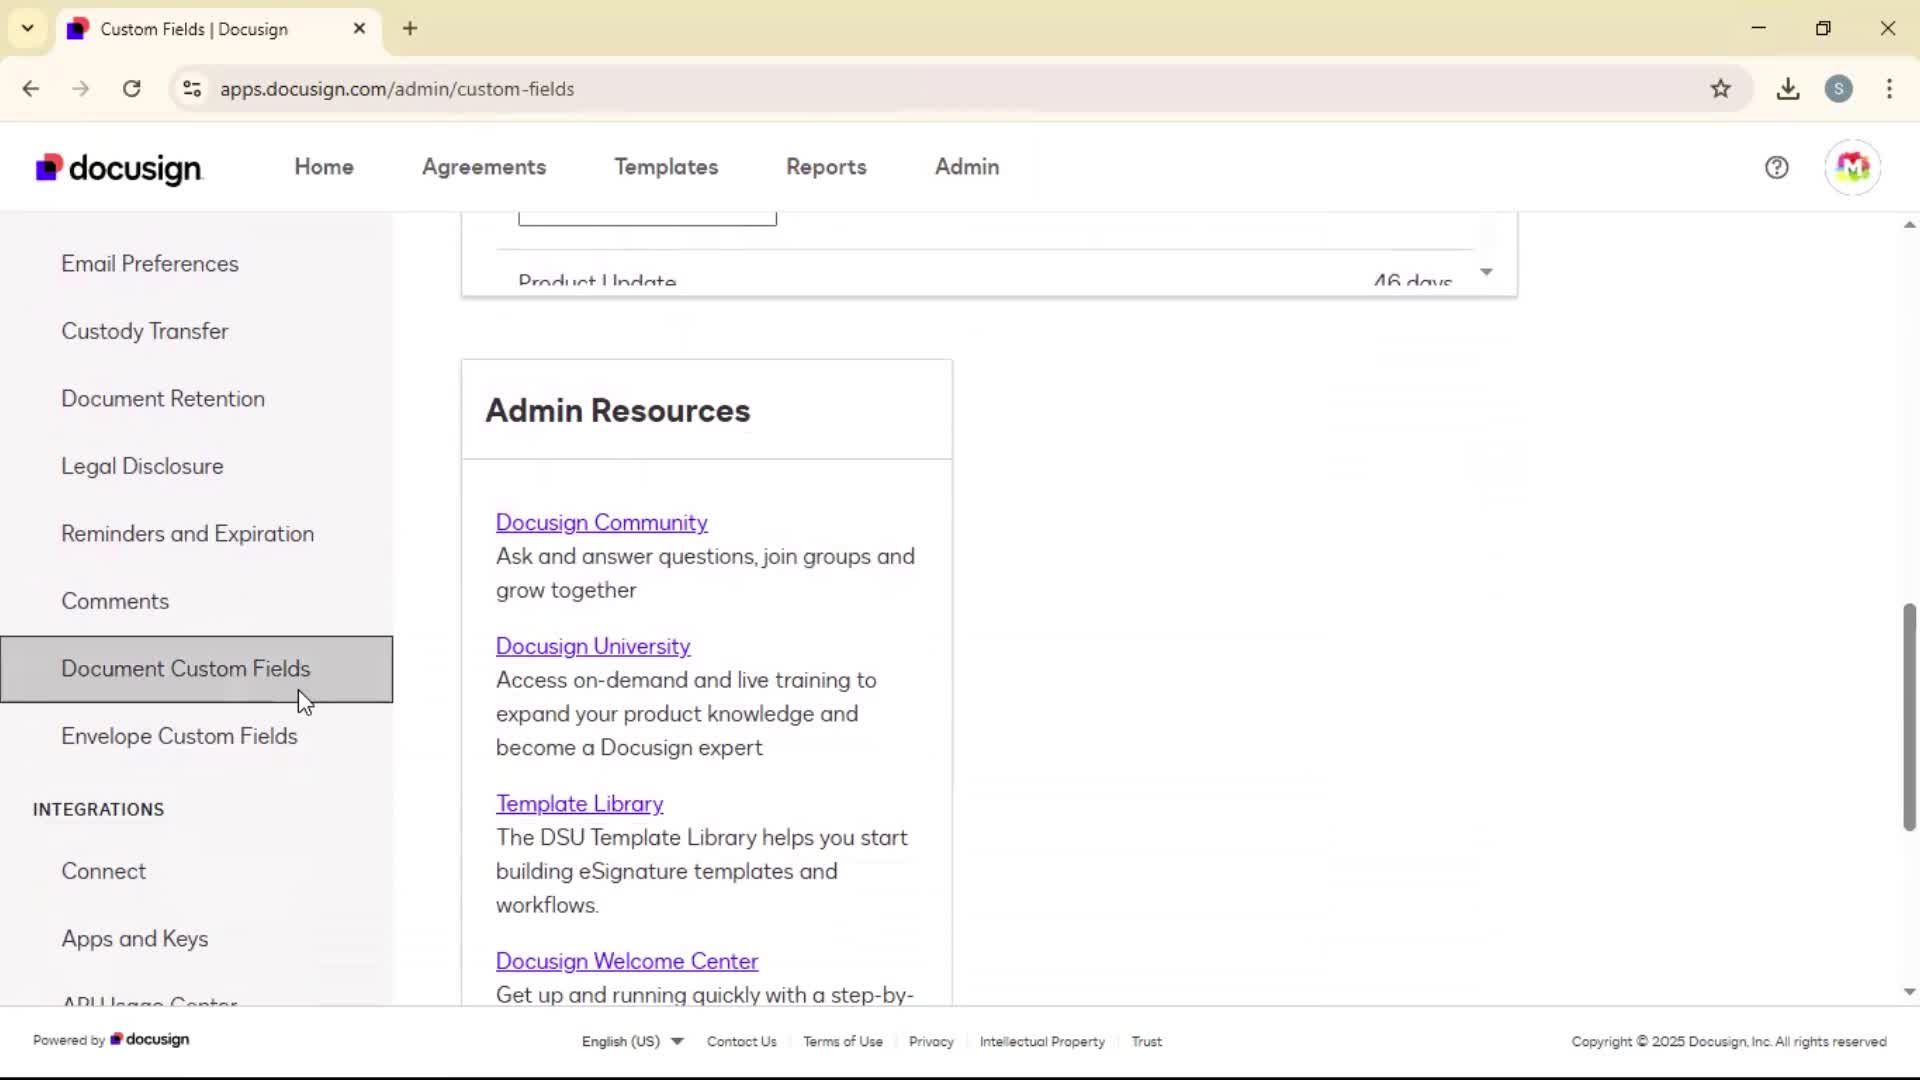Click the browser forward arrow
Viewport: 1920px width, 1080px height.
coord(81,89)
